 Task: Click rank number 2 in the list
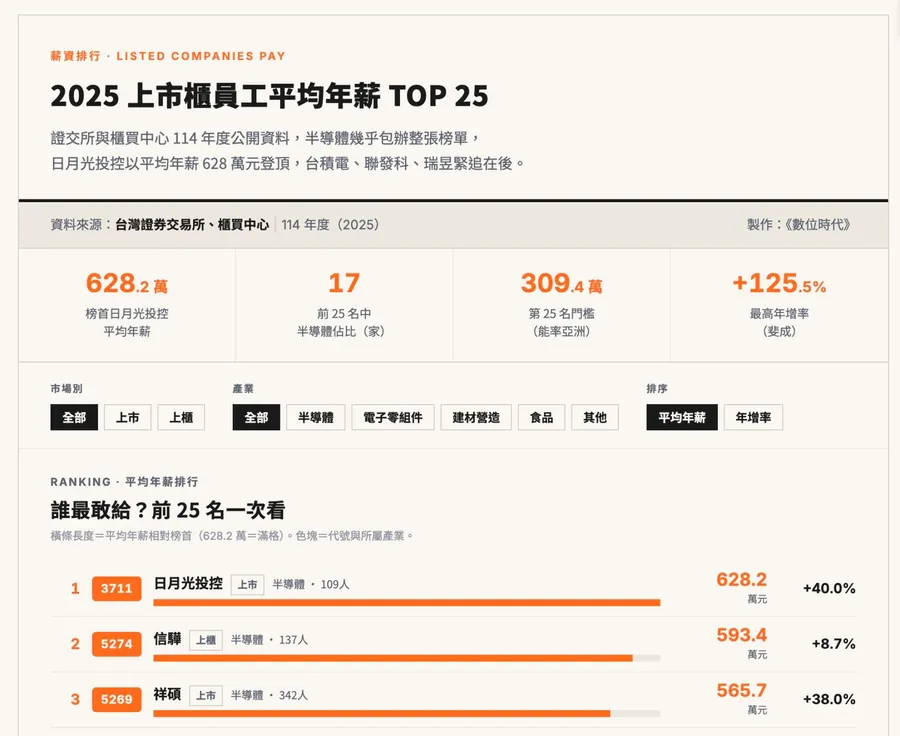click(x=75, y=644)
